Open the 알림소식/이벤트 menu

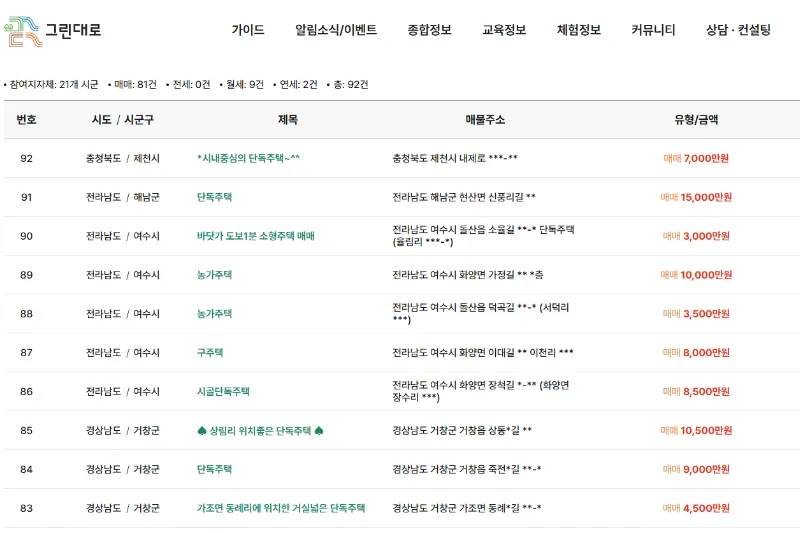(336, 30)
